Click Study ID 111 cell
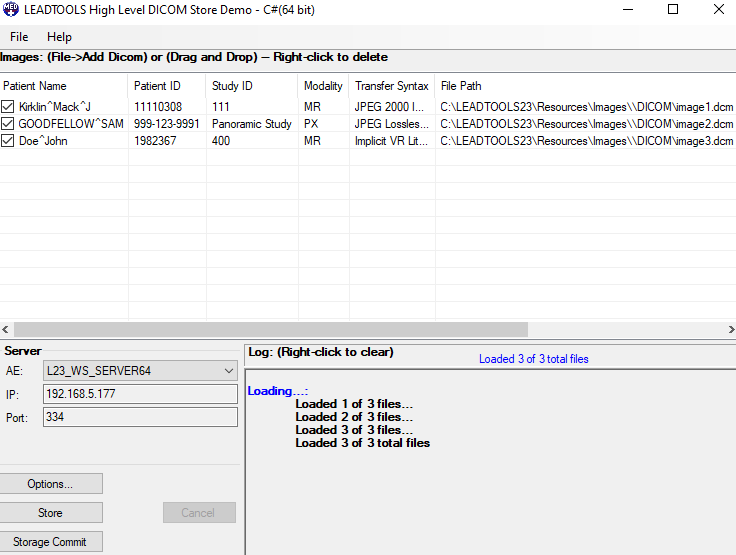736x555 pixels. (221, 107)
